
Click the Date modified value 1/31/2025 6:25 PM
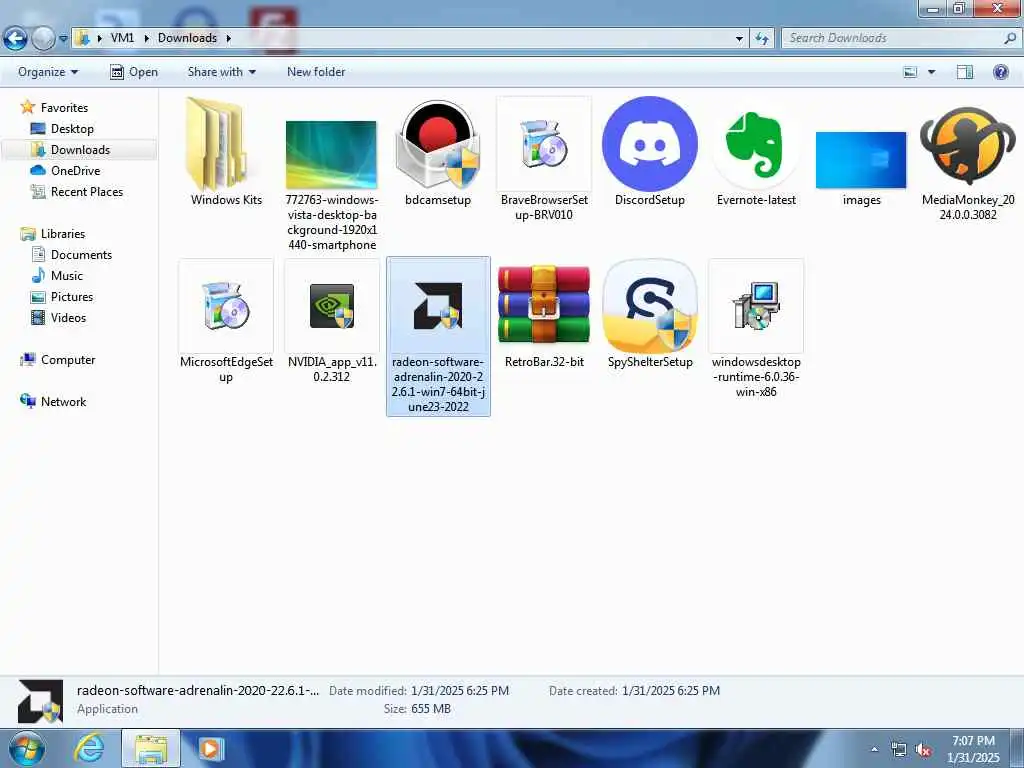[460, 690]
